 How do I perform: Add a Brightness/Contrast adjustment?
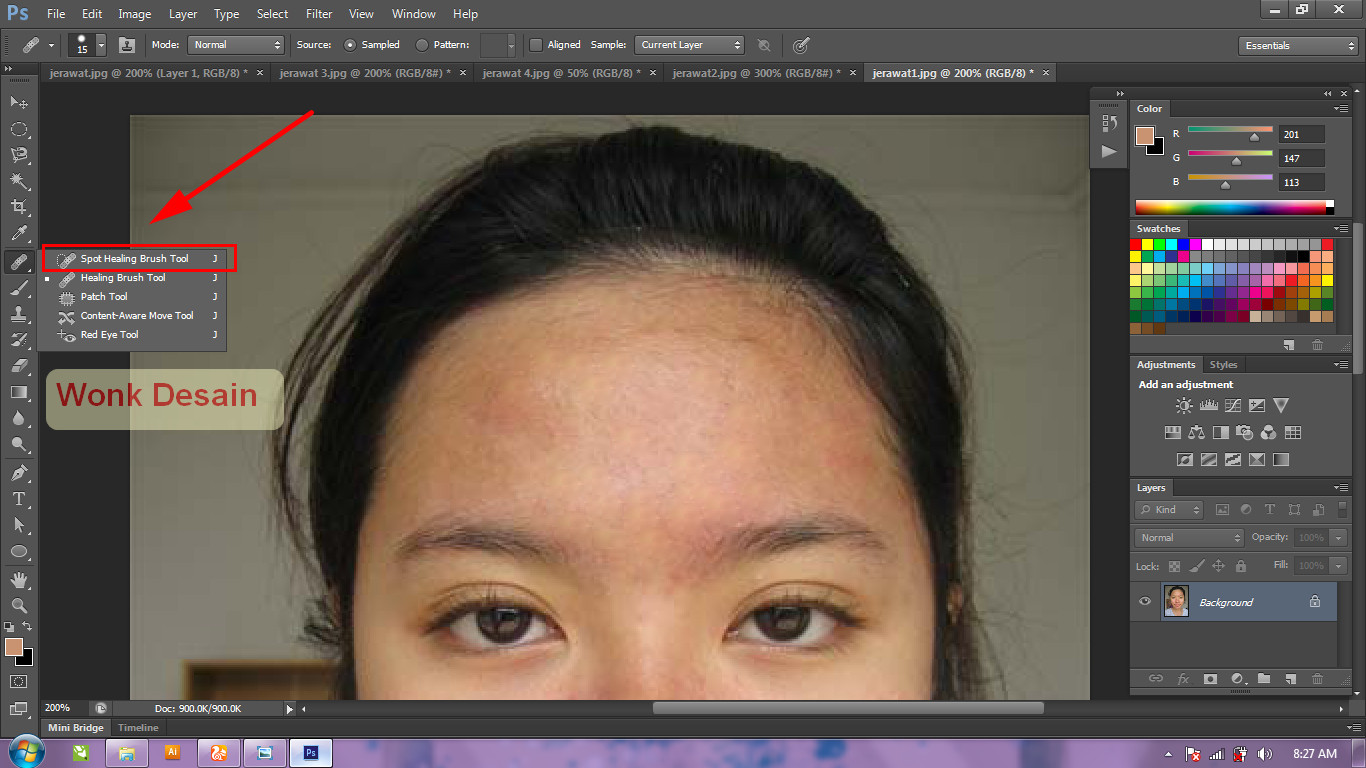(x=1184, y=405)
